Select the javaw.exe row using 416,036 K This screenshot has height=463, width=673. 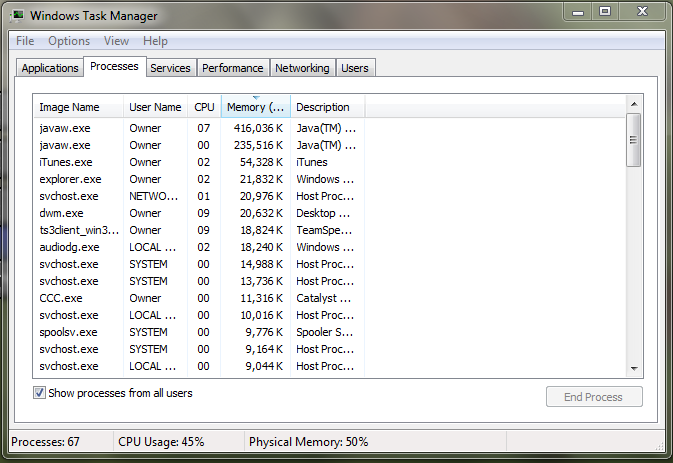coord(200,128)
